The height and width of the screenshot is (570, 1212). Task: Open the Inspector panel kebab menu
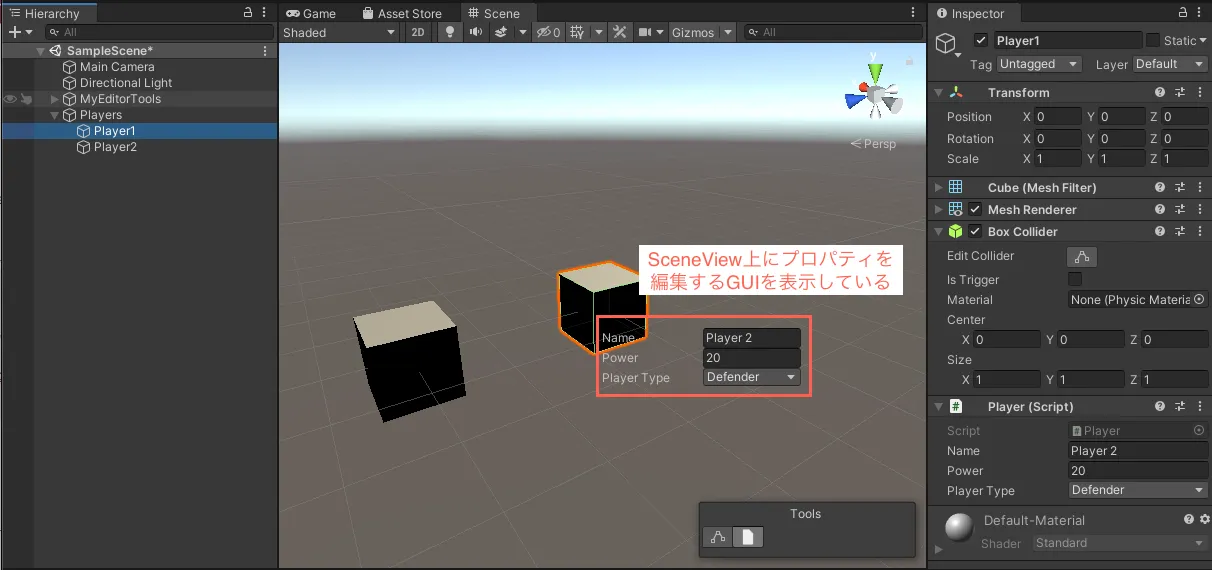pyautogui.click(x=1199, y=13)
